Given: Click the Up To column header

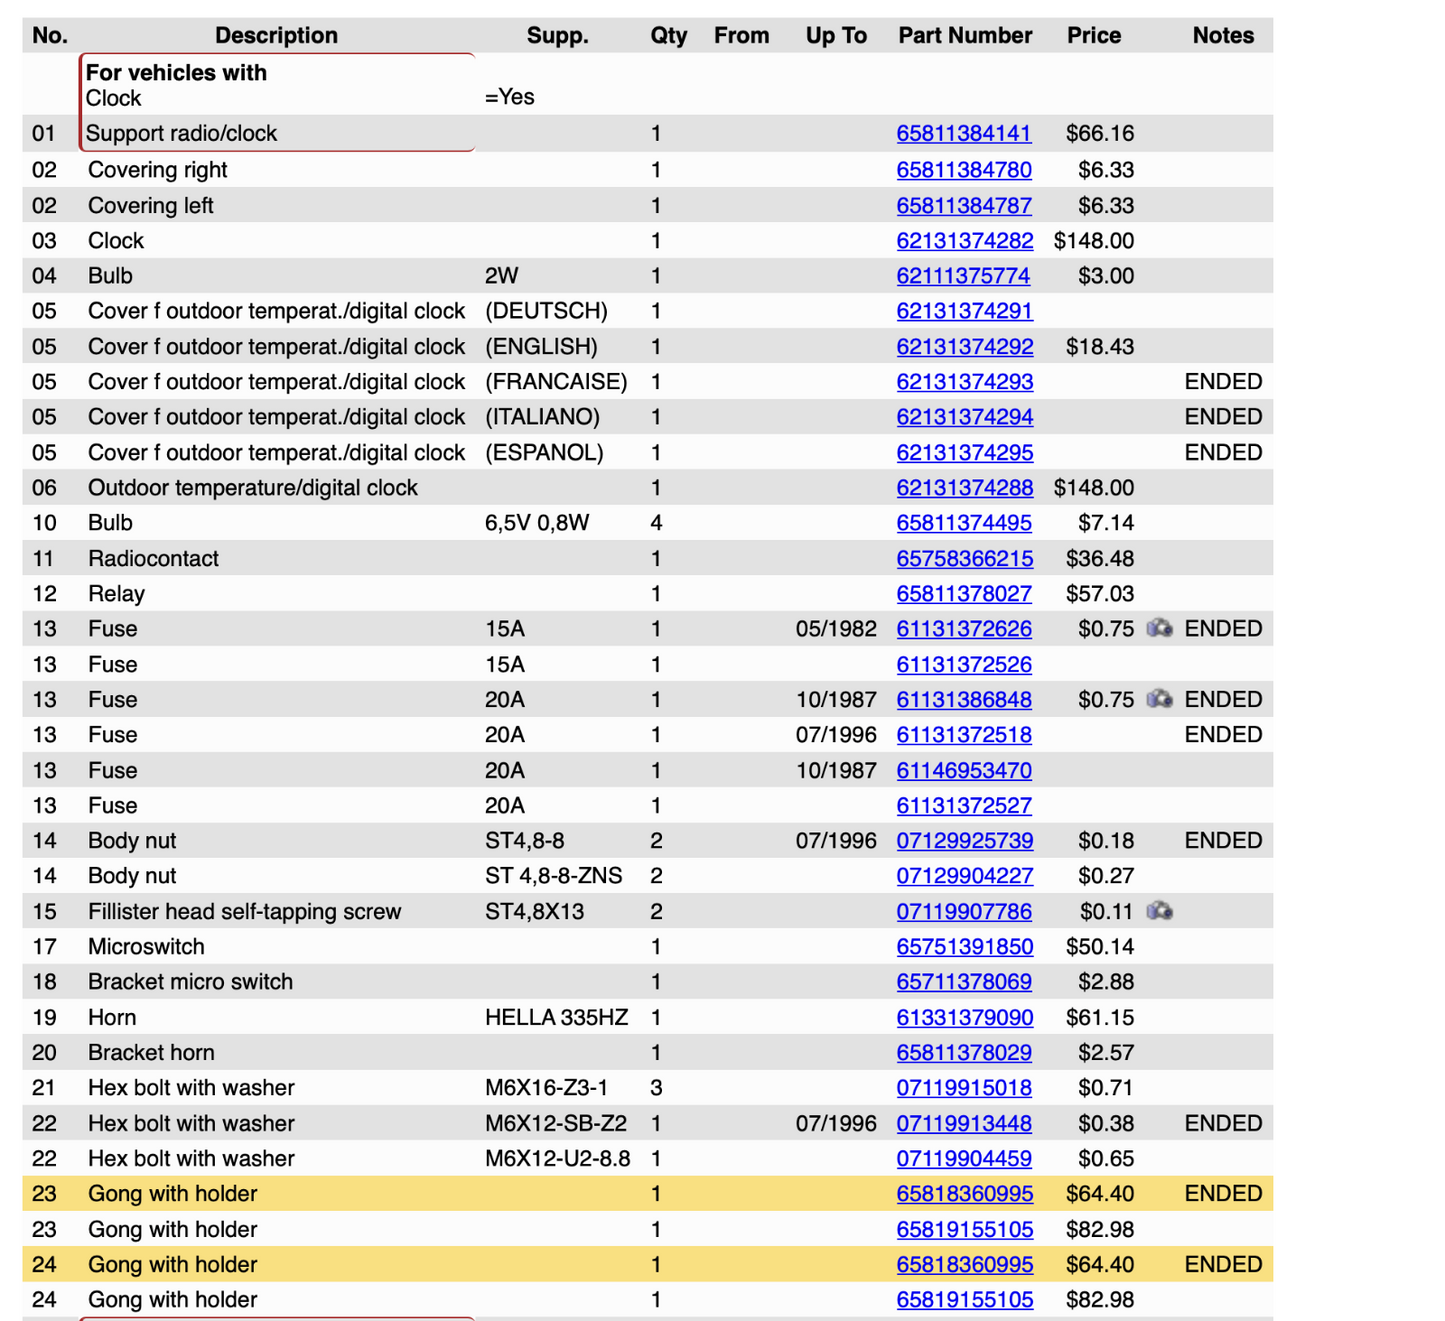Looking at the screenshot, I should tap(836, 36).
